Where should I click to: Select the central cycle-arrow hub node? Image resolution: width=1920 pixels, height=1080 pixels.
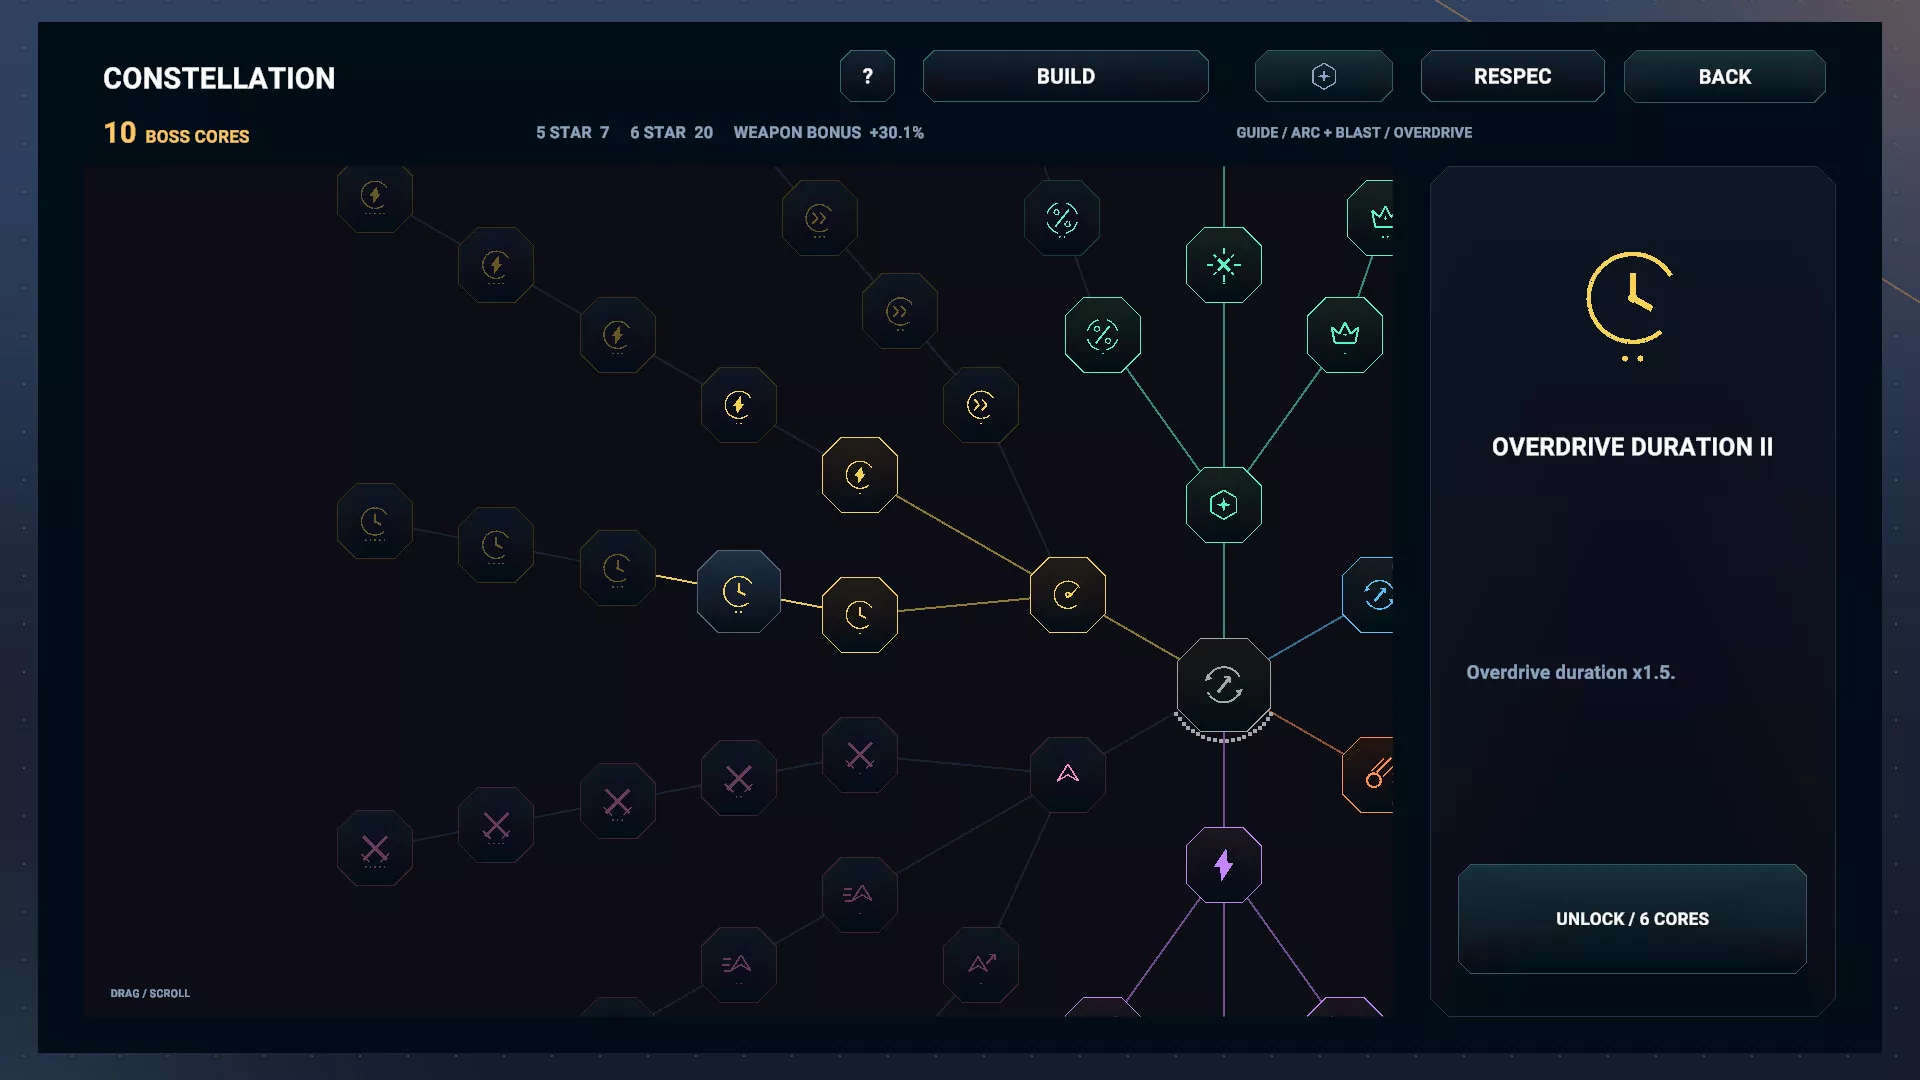(x=1223, y=685)
